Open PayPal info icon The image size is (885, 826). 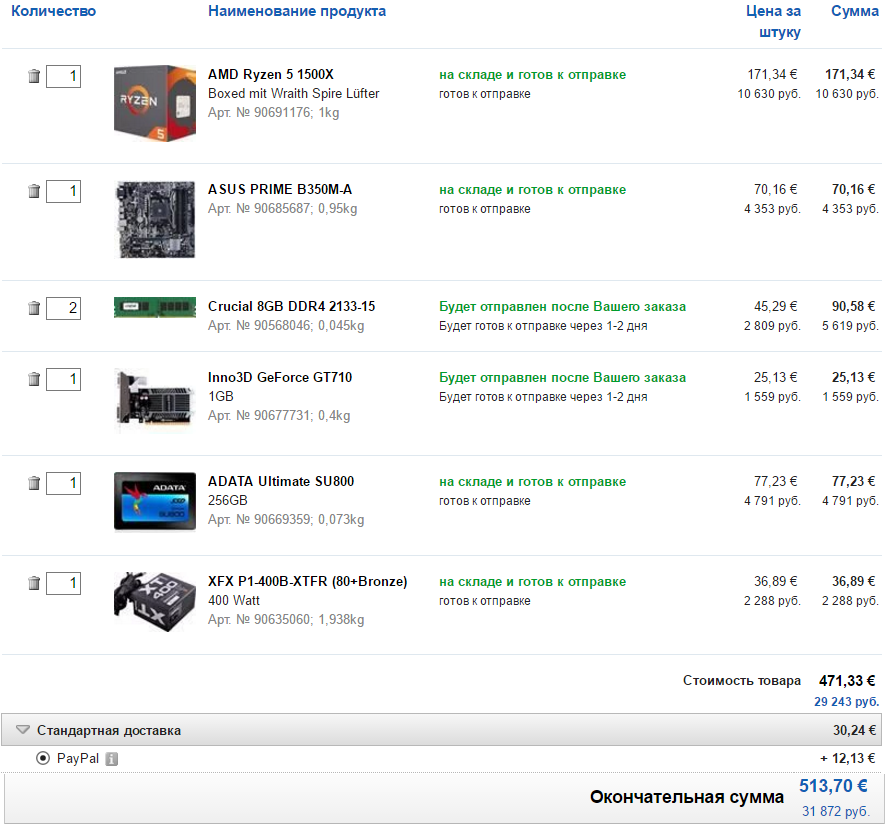112,759
